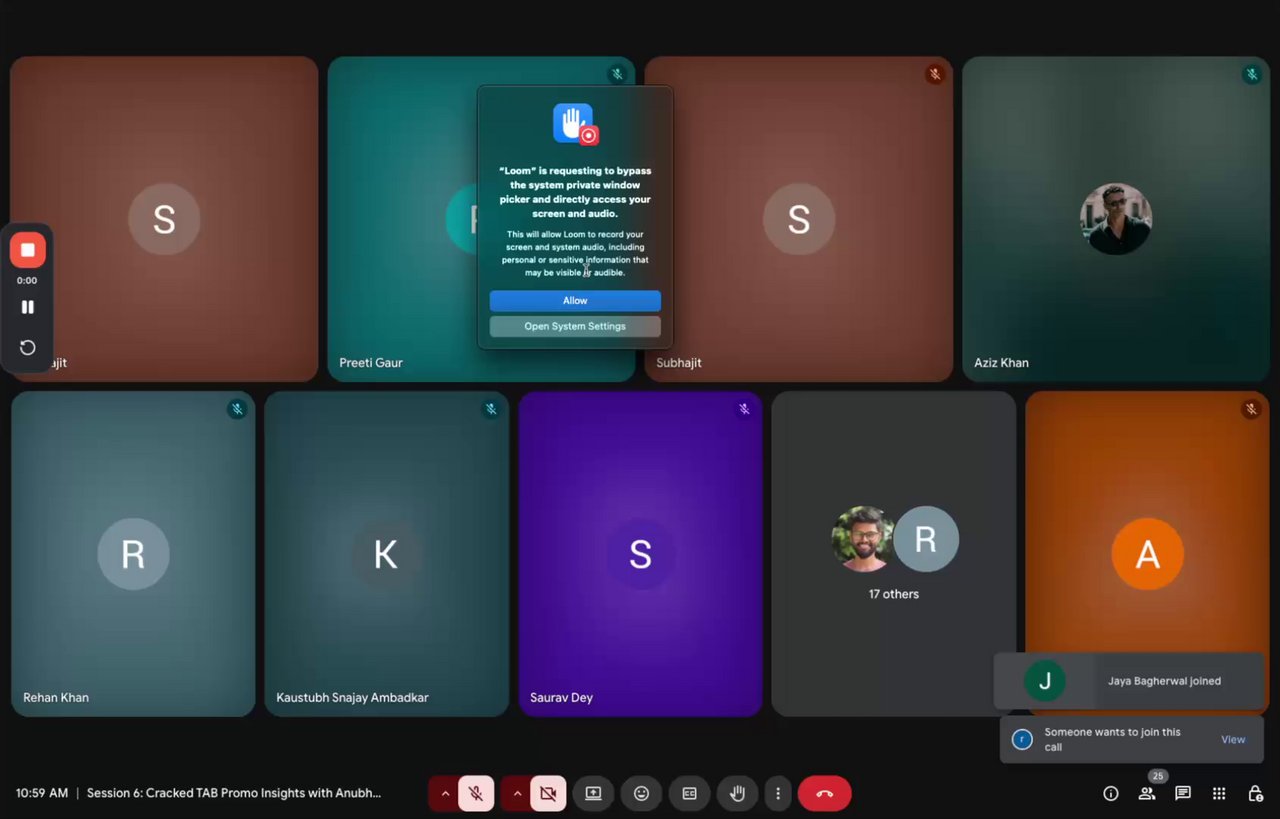Expand video settings arrow beside camera
1280x819 pixels.
(x=517, y=793)
